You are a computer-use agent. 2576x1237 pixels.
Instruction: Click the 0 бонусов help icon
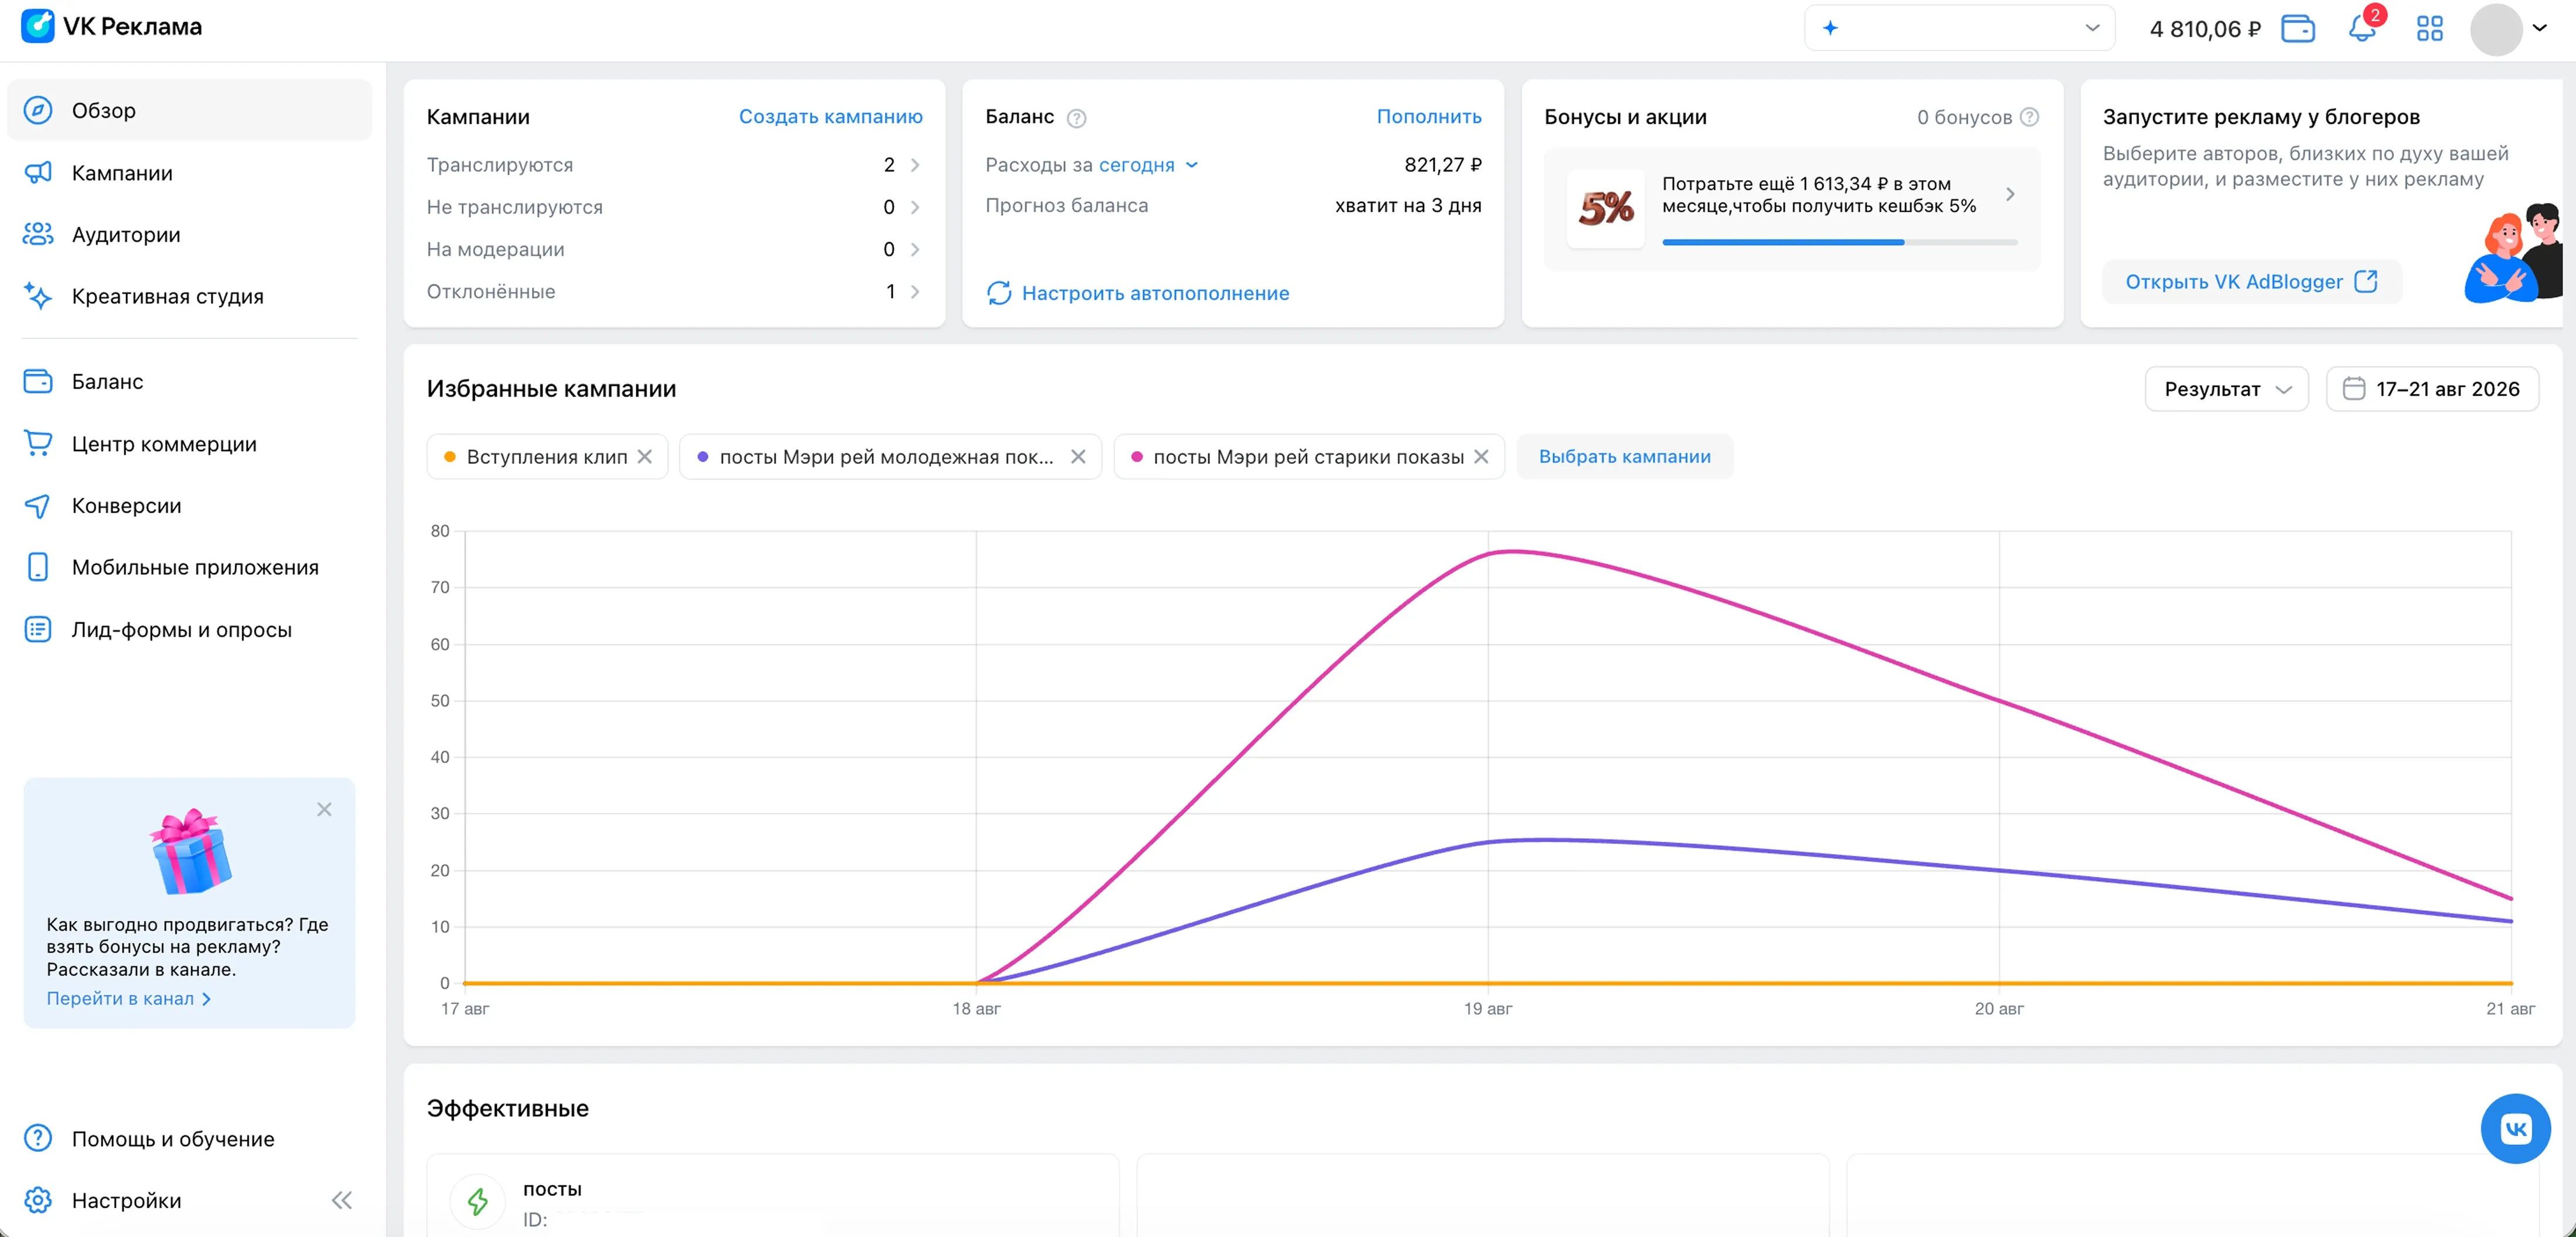(x=2029, y=117)
